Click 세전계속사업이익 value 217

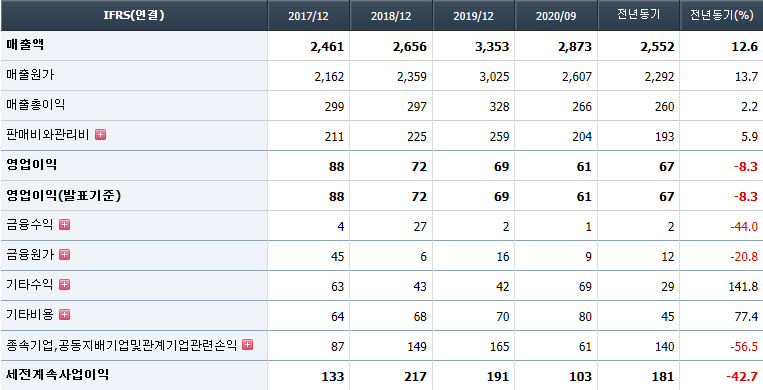coord(417,377)
